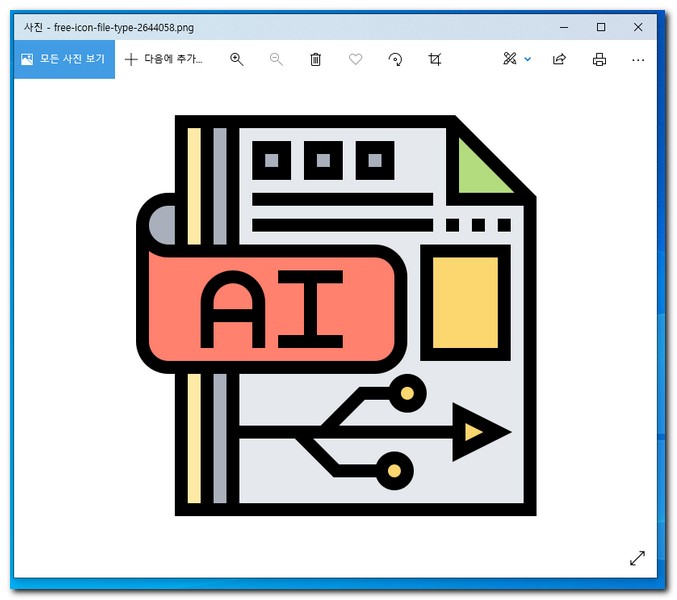Viewport: 677px width, 600px height.
Task: Zoom in with the magnifier plus icon
Action: (237, 60)
